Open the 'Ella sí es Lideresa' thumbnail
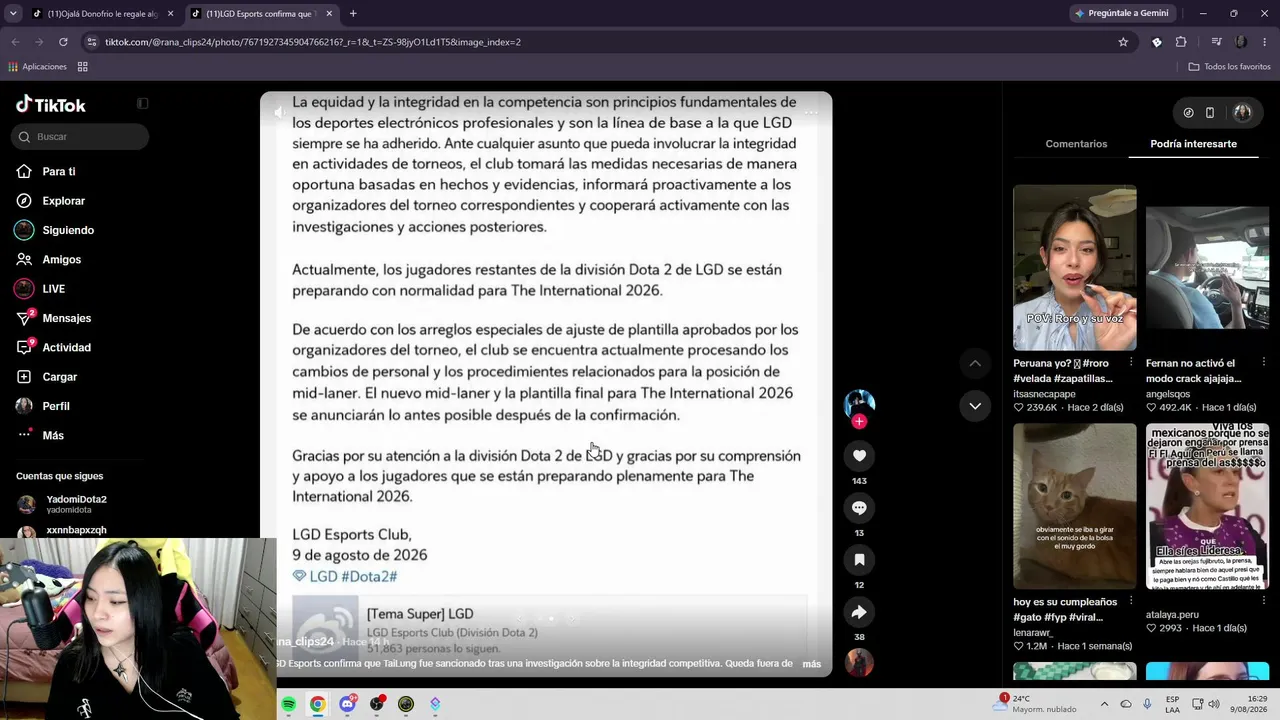The image size is (1280, 720). tap(1207, 507)
